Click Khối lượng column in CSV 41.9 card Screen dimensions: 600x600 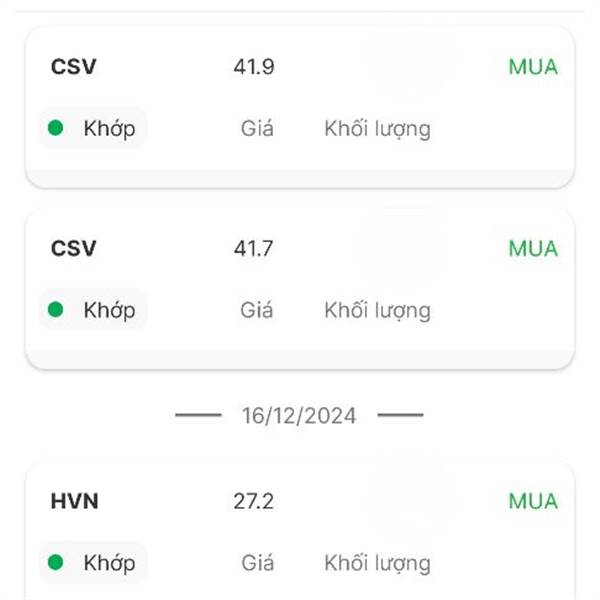(x=378, y=129)
